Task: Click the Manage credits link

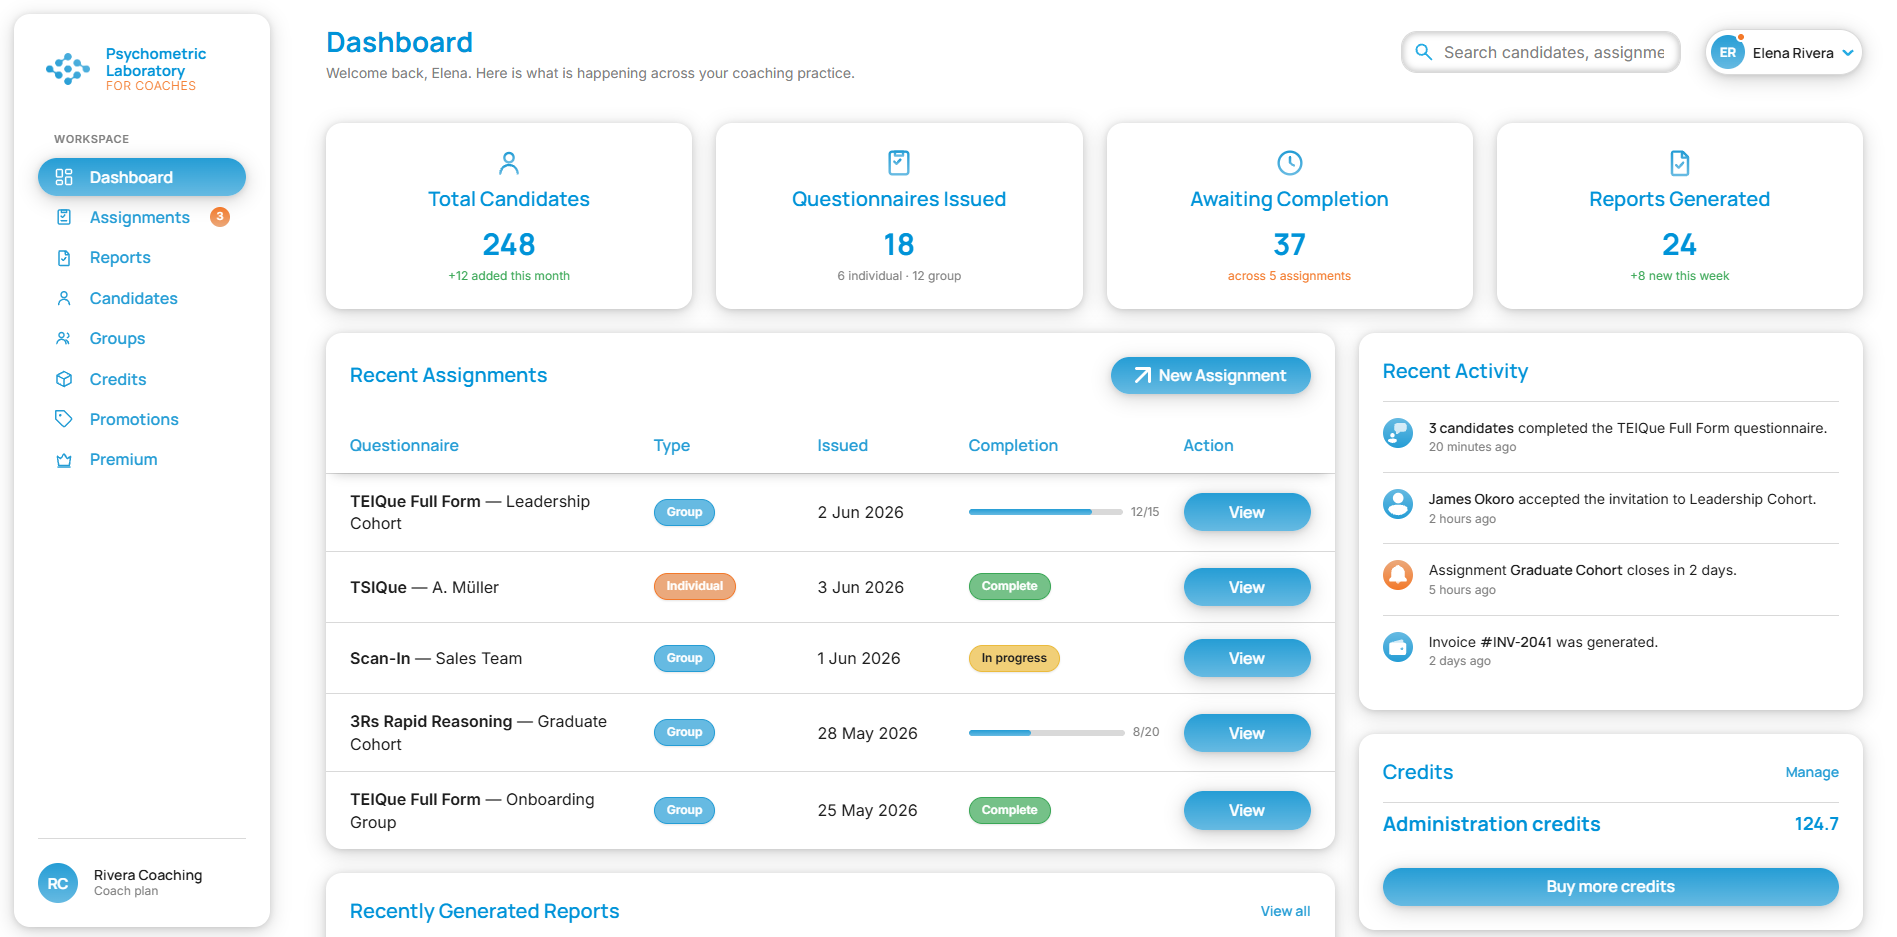Action: 1812,772
